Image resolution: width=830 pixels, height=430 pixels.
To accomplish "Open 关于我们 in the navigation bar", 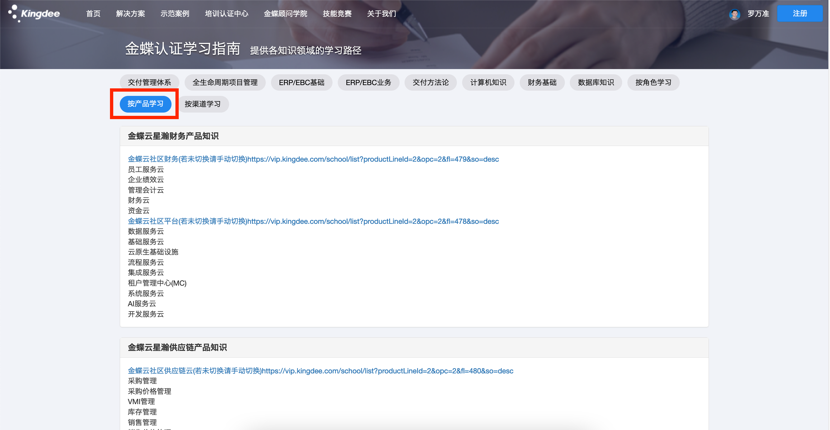I will pyautogui.click(x=381, y=14).
